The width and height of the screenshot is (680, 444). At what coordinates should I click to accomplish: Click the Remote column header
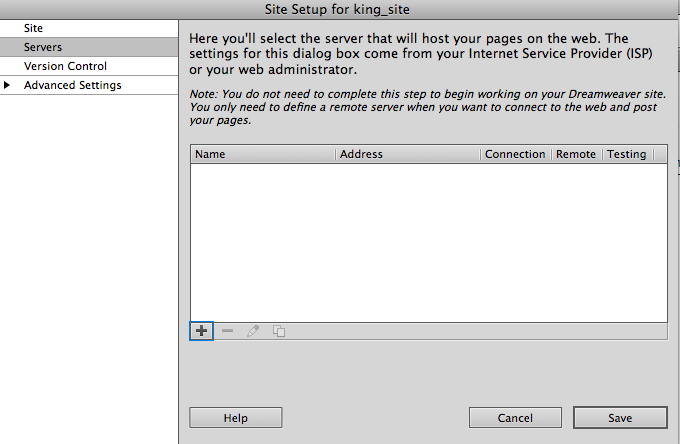(576, 154)
